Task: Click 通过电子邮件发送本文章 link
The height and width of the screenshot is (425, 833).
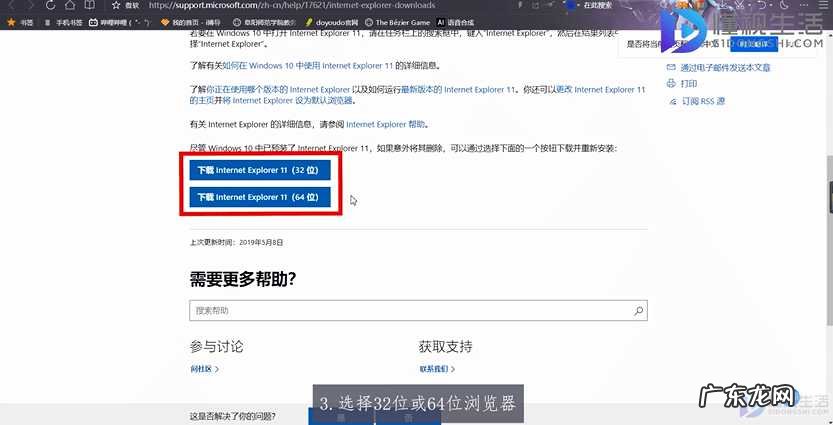Action: [725, 67]
